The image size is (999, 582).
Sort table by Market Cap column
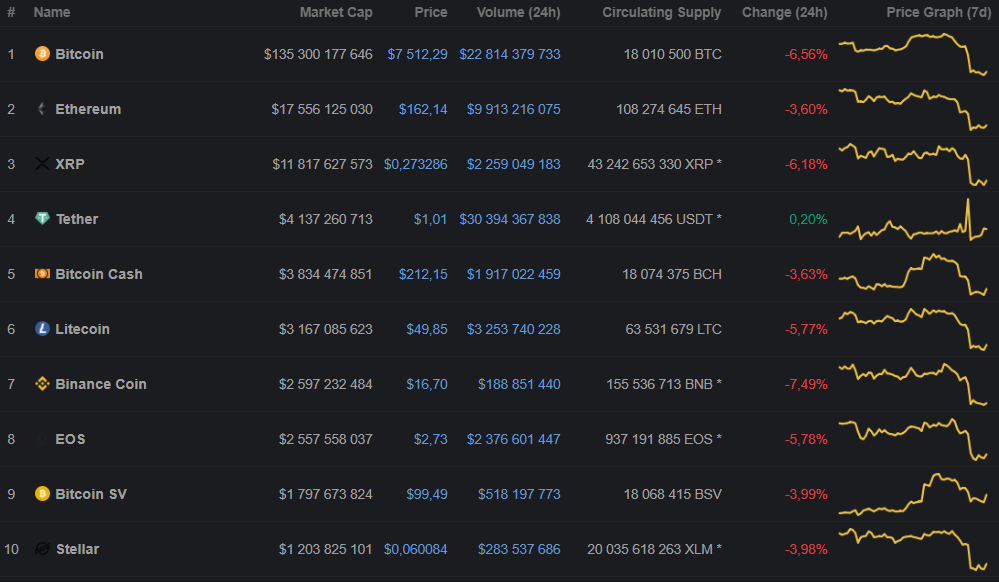tap(336, 13)
